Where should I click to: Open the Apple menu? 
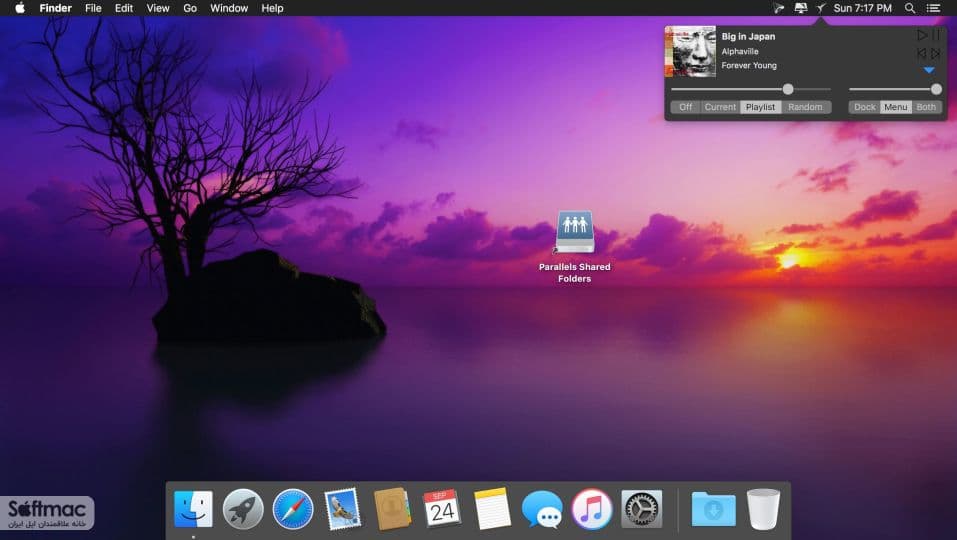20,8
